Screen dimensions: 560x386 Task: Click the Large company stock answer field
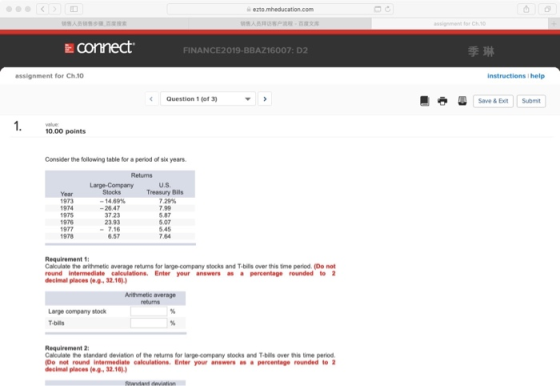[x=149, y=311]
